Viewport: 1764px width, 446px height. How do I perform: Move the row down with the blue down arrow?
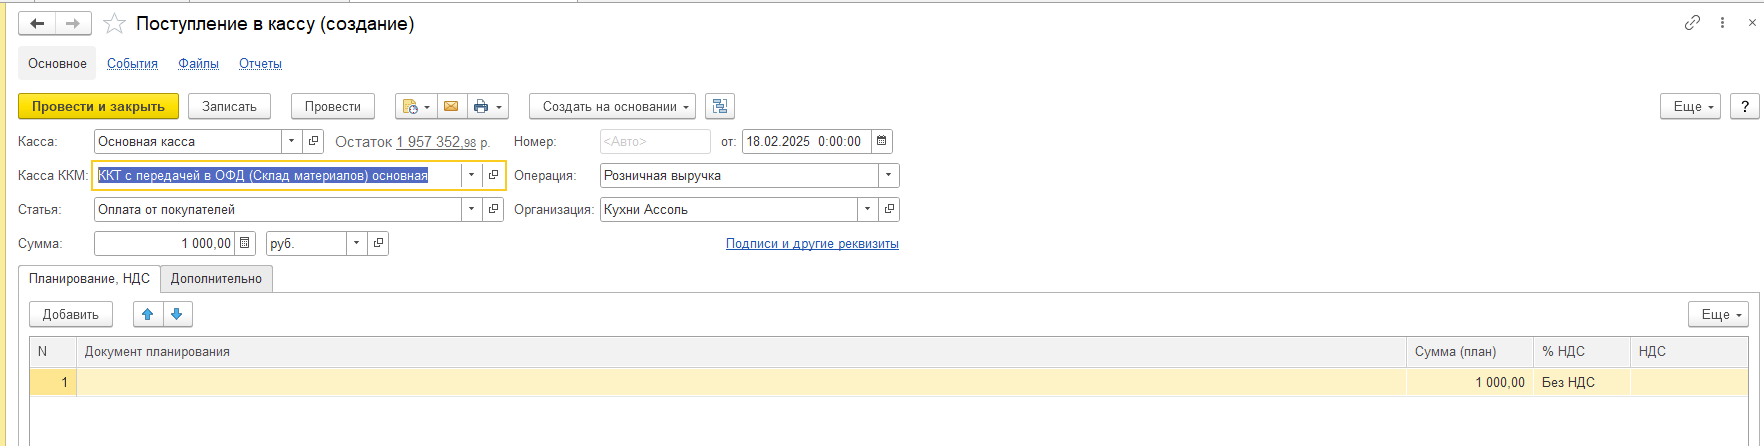pyautogui.click(x=177, y=314)
